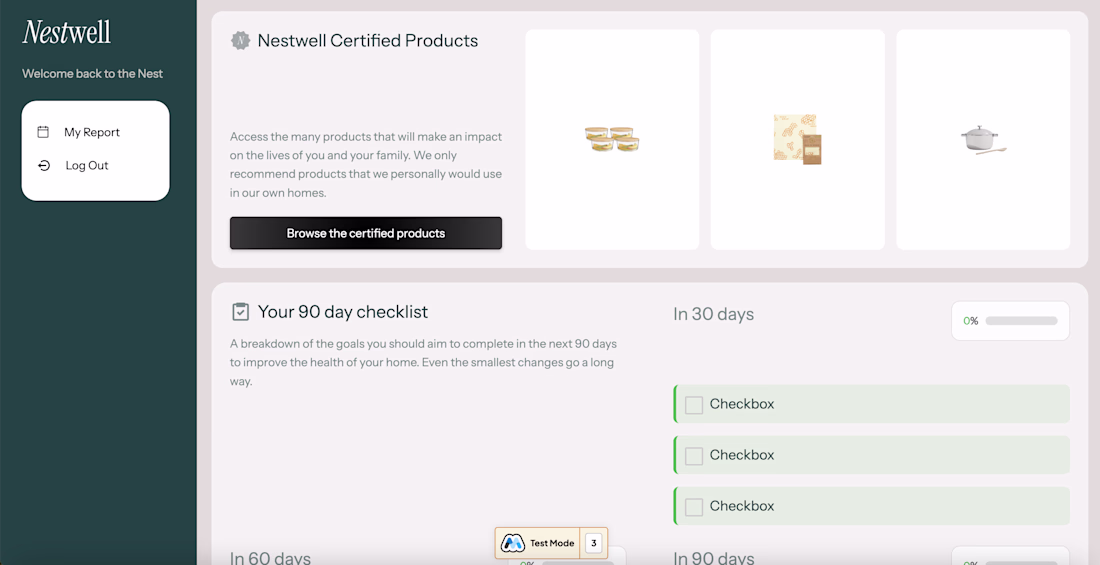Viewport: 1100px width, 565px height.
Task: Click the In 30 days progress bar
Action: 1021,321
